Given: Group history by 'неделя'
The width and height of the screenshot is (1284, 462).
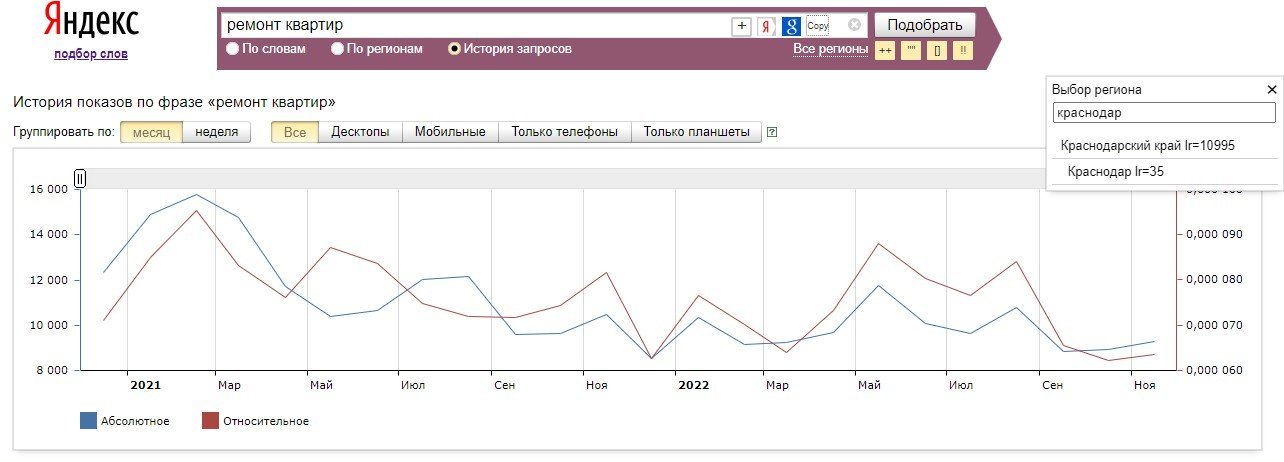Looking at the screenshot, I should pyautogui.click(x=217, y=132).
